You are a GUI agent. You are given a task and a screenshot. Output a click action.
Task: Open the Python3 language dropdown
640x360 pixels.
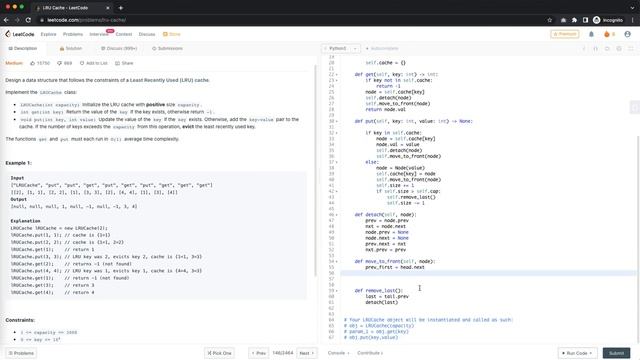tap(341, 49)
